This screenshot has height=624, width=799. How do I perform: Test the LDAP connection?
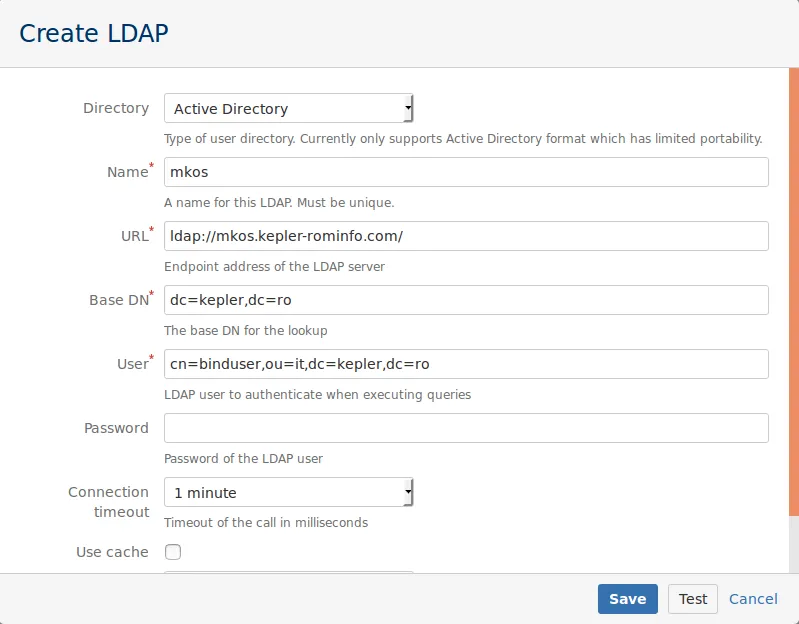point(693,599)
